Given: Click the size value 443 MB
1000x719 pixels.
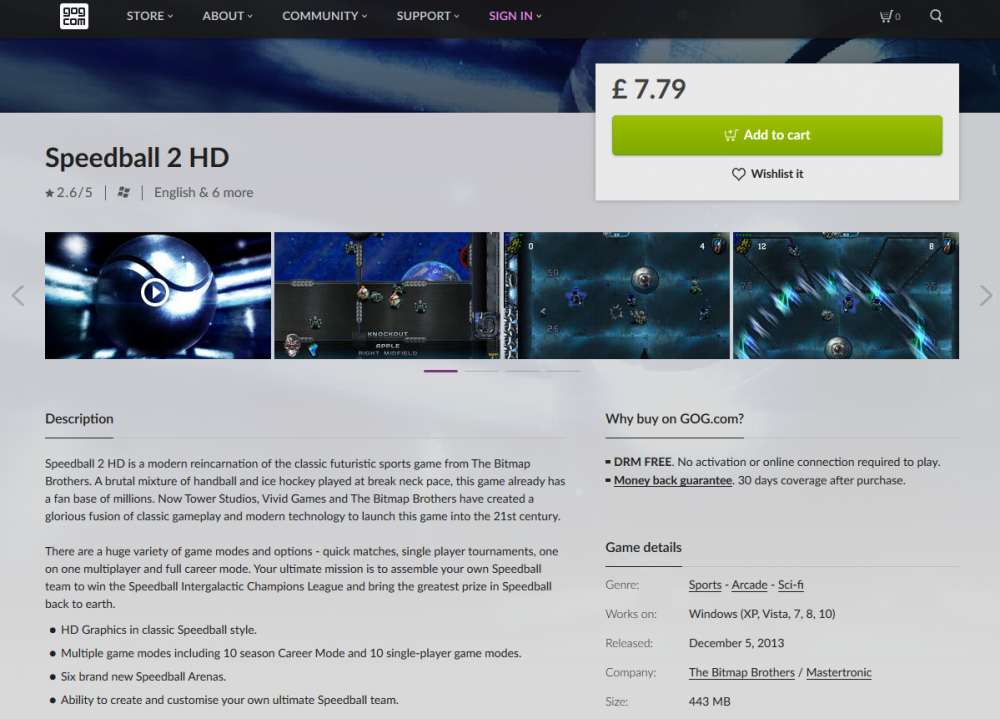Looking at the screenshot, I should click(710, 702).
